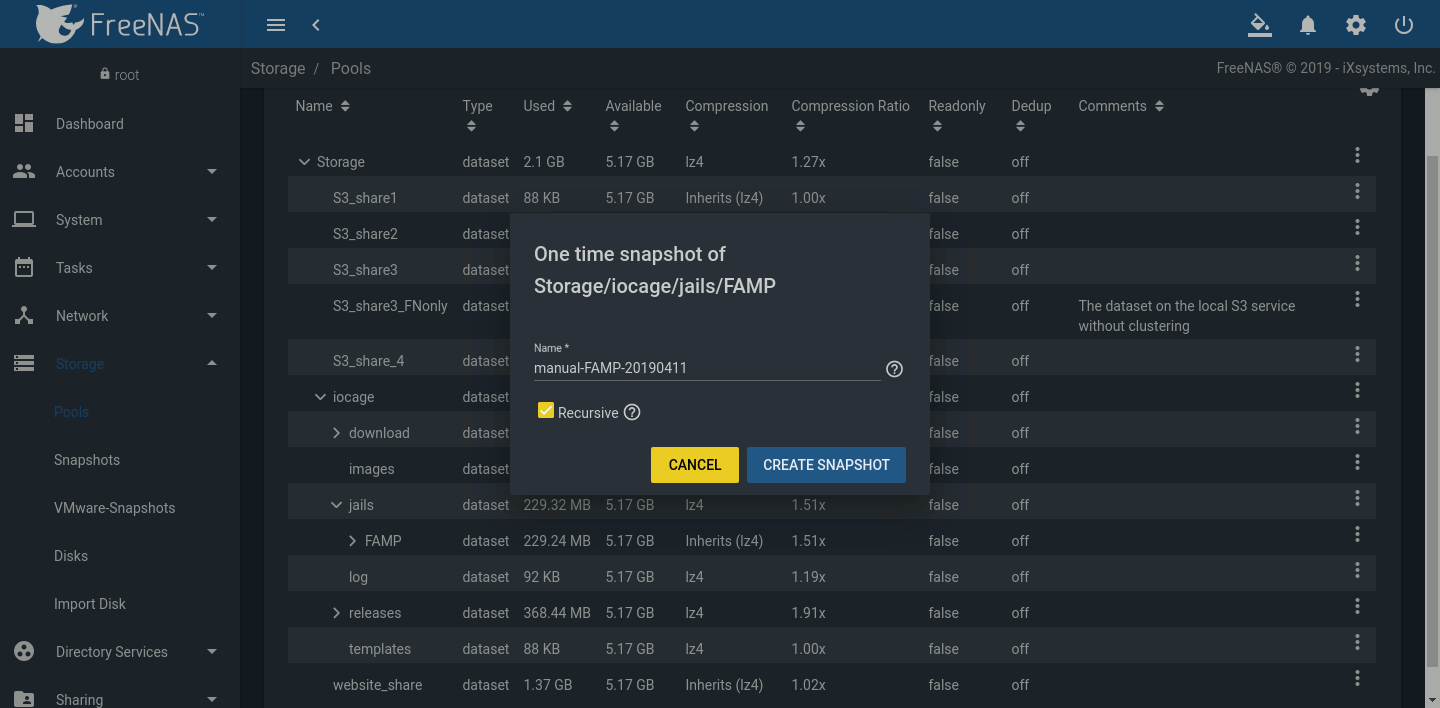Viewport: 1440px width, 708px height.
Task: Open actions menu for images row
Action: [x=1357, y=462]
